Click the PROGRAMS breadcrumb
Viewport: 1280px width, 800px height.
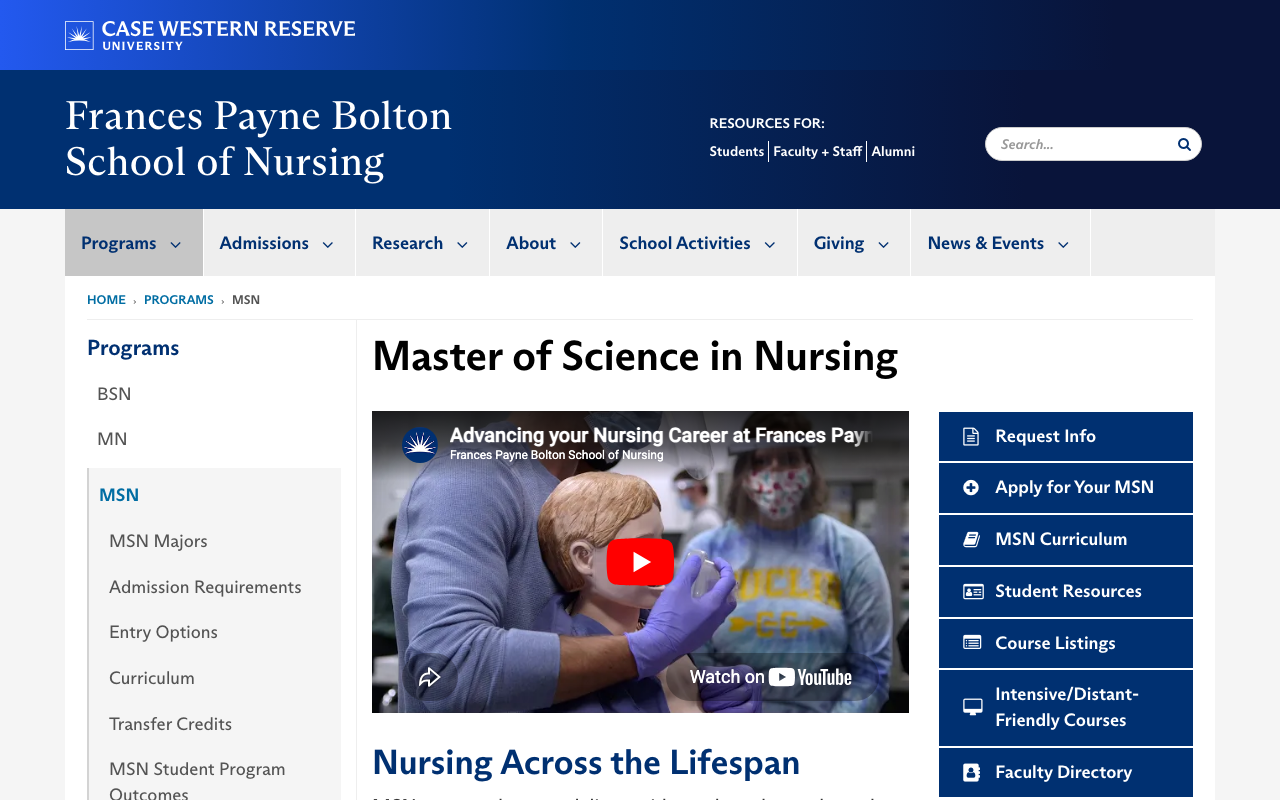pos(179,300)
